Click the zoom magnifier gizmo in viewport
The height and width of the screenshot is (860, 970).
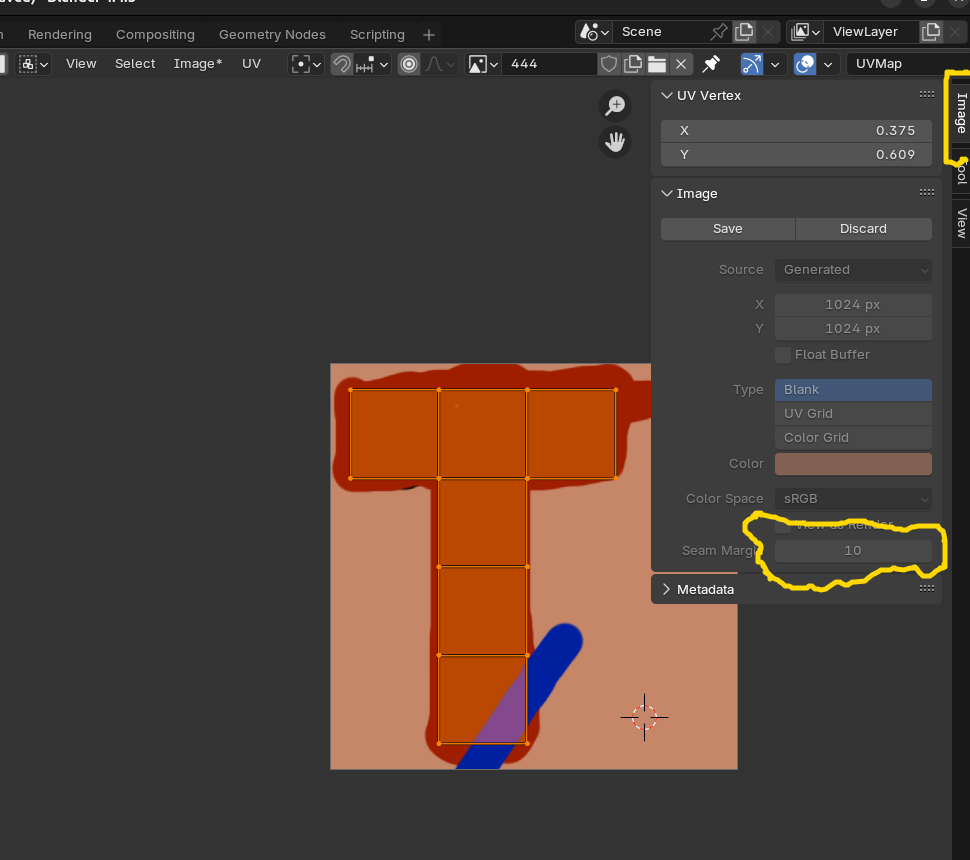[x=615, y=105]
